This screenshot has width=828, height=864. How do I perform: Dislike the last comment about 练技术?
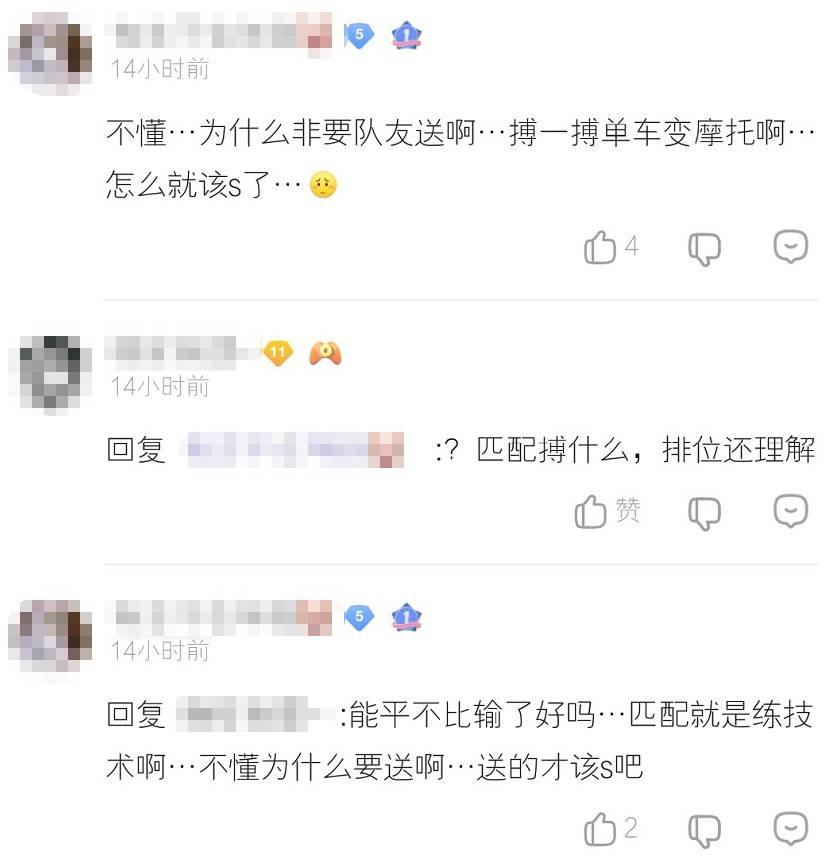point(705,830)
